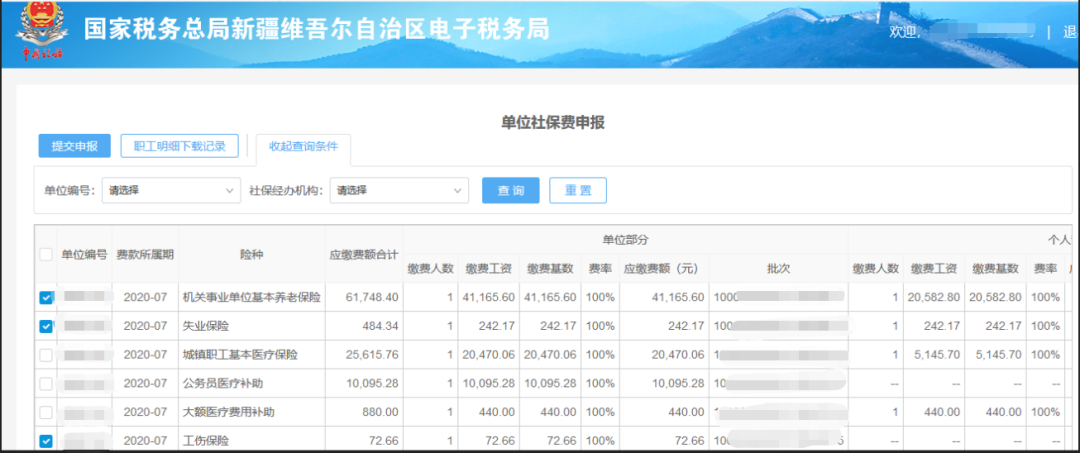Viewport: 1080px width, 453px height.
Task: Select the 失业保险 cell
Action: 252,326
